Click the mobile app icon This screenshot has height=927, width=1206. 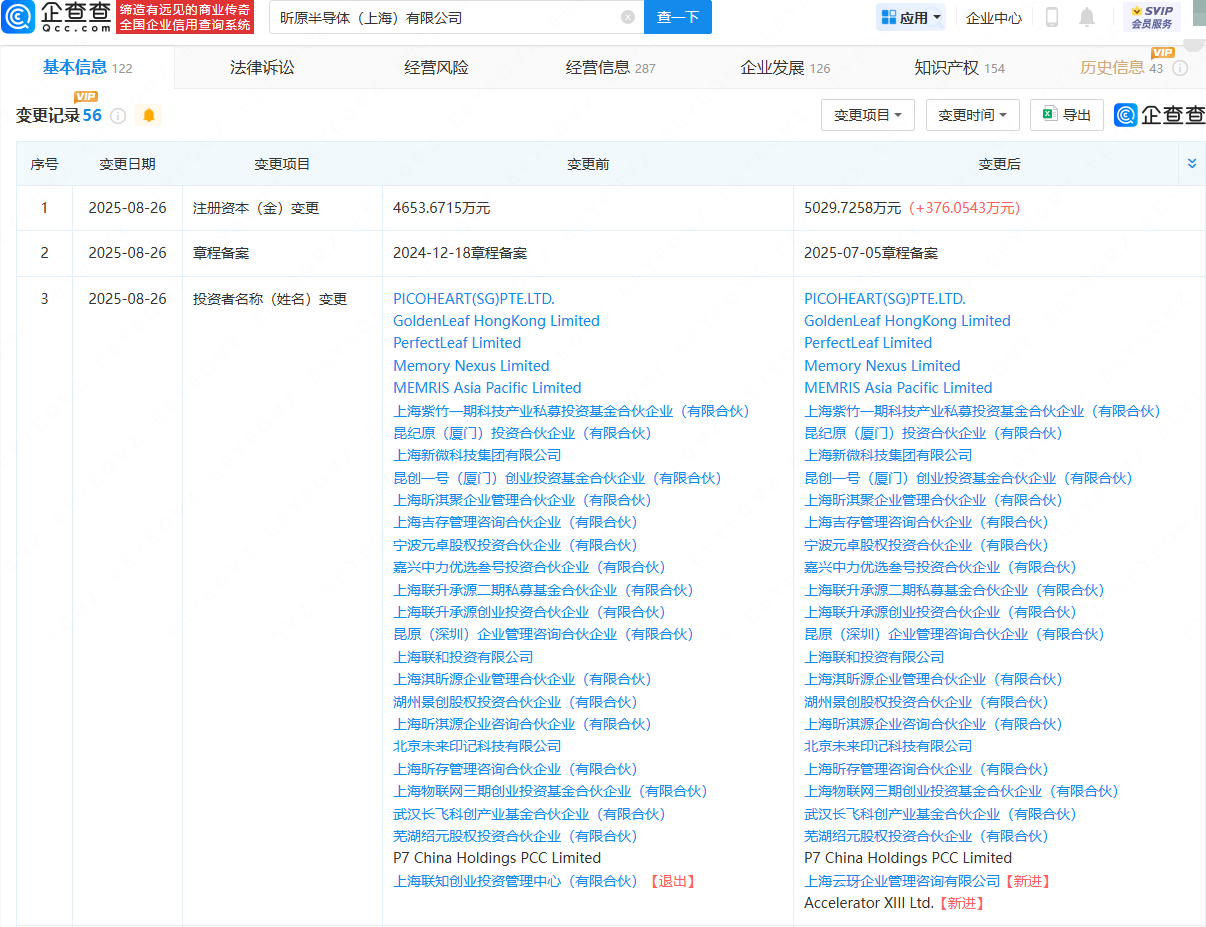coord(1051,17)
